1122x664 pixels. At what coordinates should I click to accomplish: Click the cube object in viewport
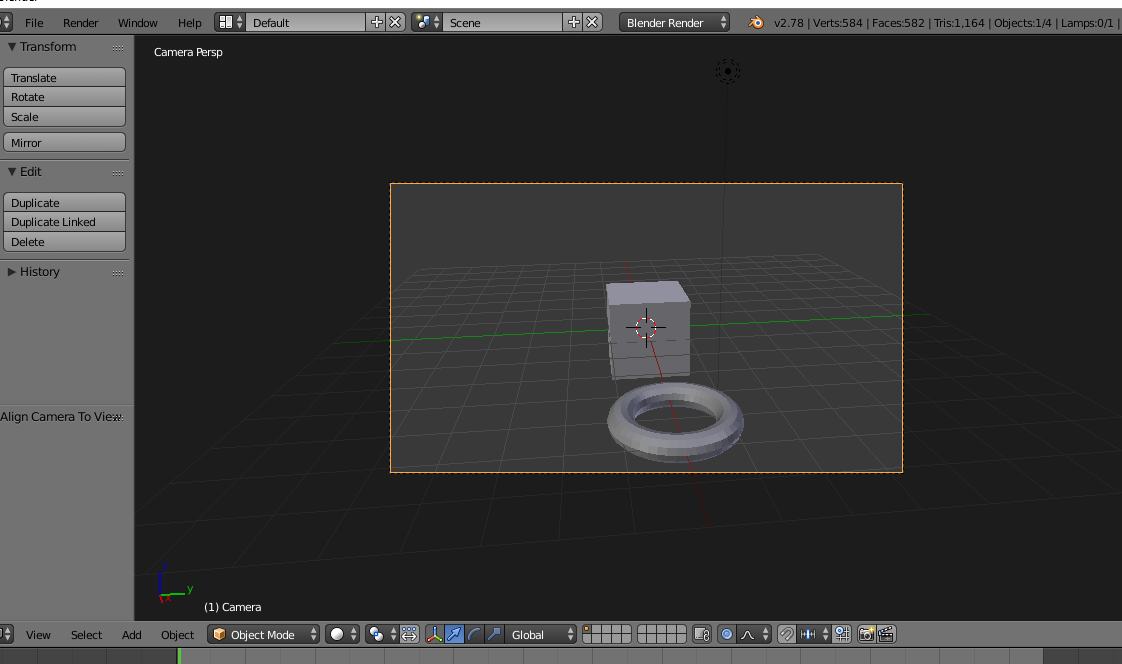648,329
